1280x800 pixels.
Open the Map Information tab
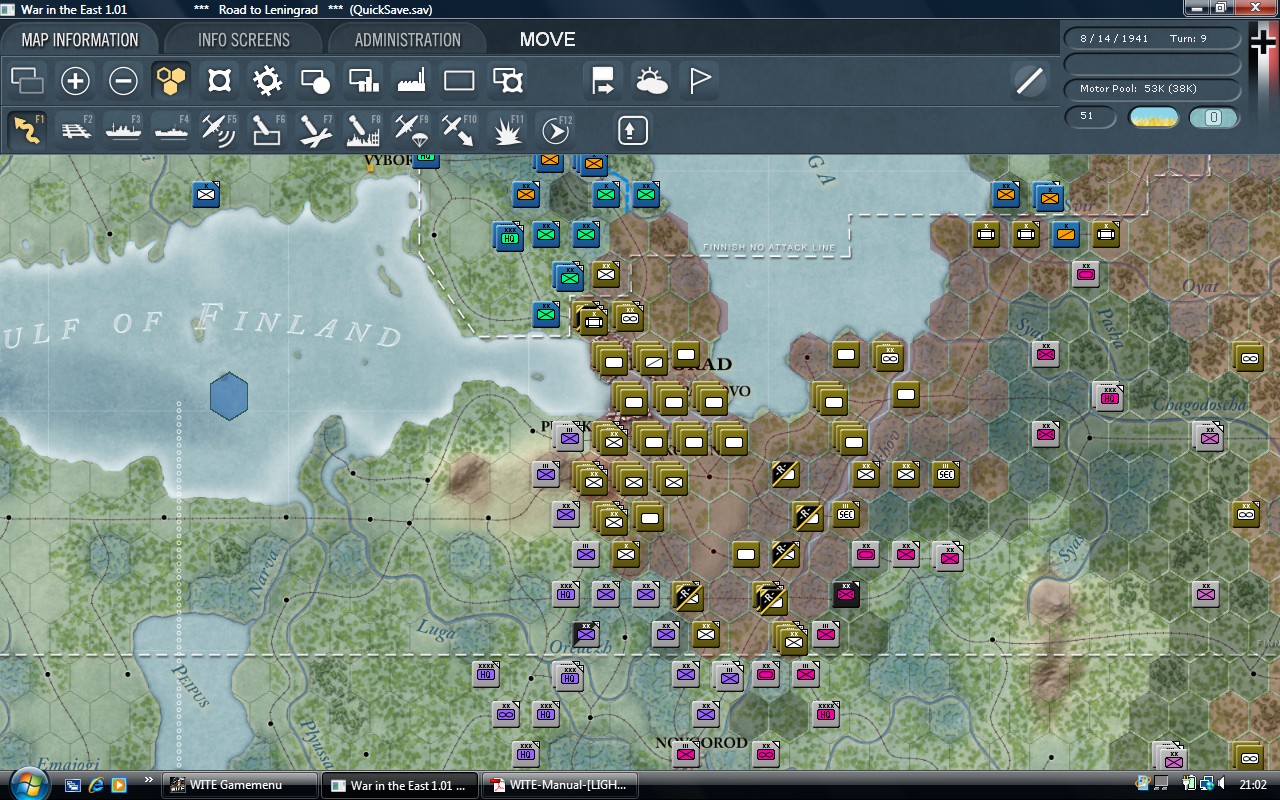click(80, 40)
